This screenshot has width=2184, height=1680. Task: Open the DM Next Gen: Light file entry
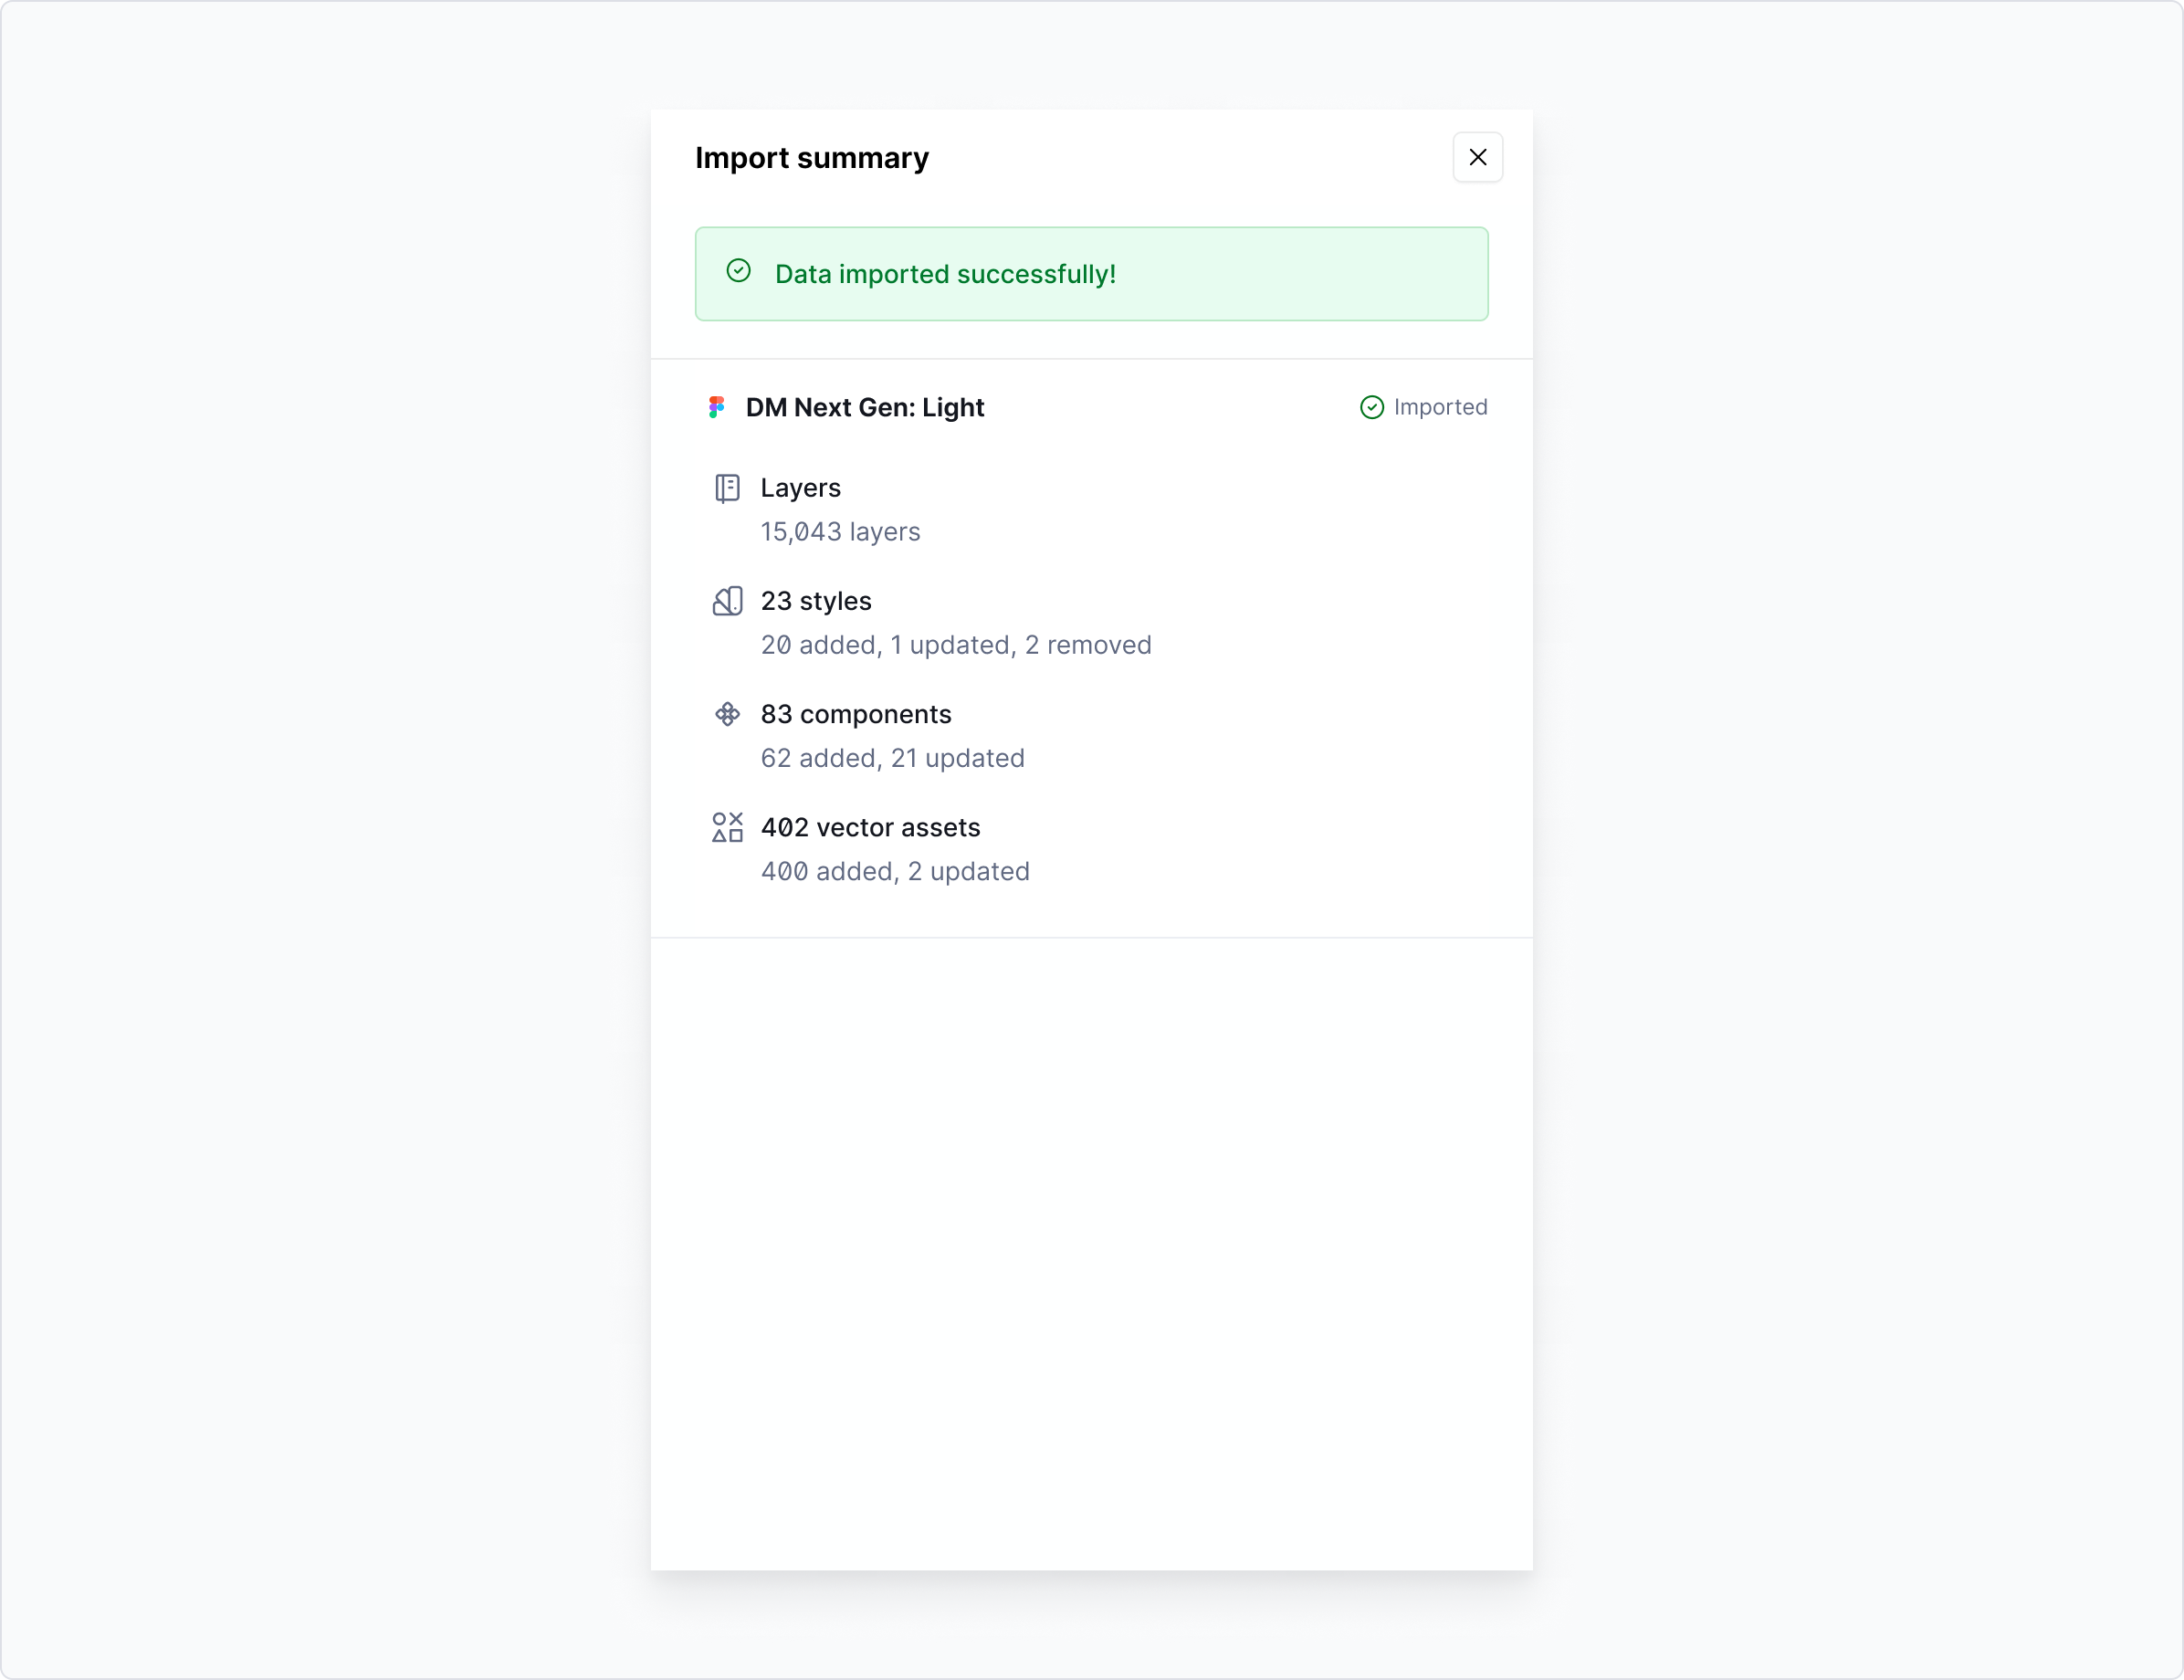click(865, 407)
